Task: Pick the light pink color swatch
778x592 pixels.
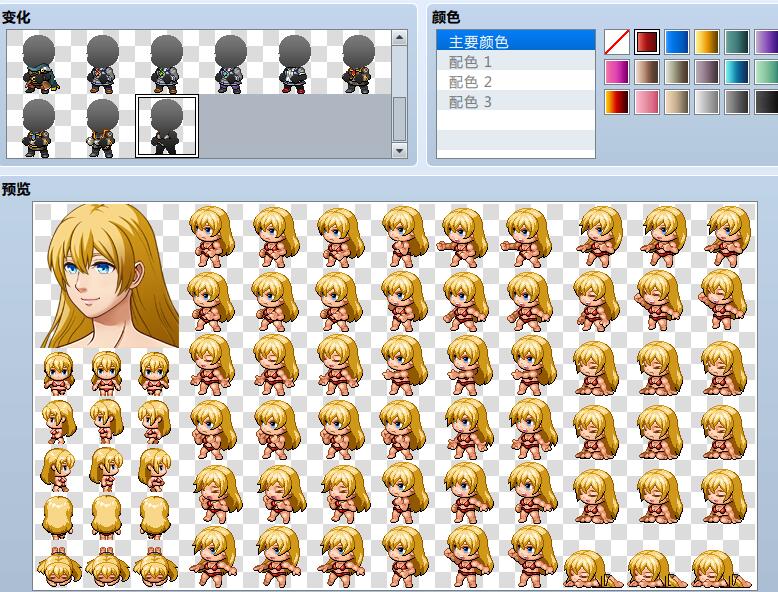Action: 647,101
